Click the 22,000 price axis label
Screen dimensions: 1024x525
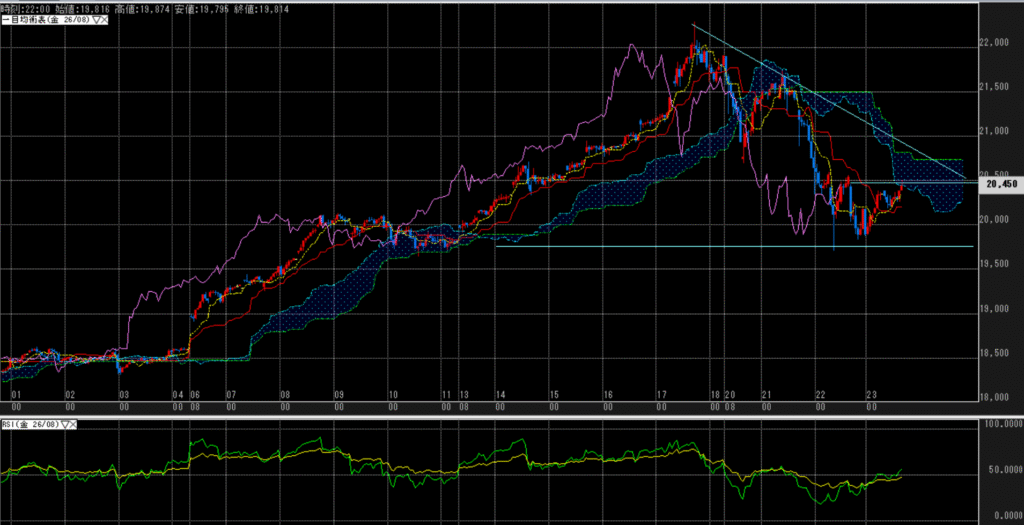click(995, 42)
